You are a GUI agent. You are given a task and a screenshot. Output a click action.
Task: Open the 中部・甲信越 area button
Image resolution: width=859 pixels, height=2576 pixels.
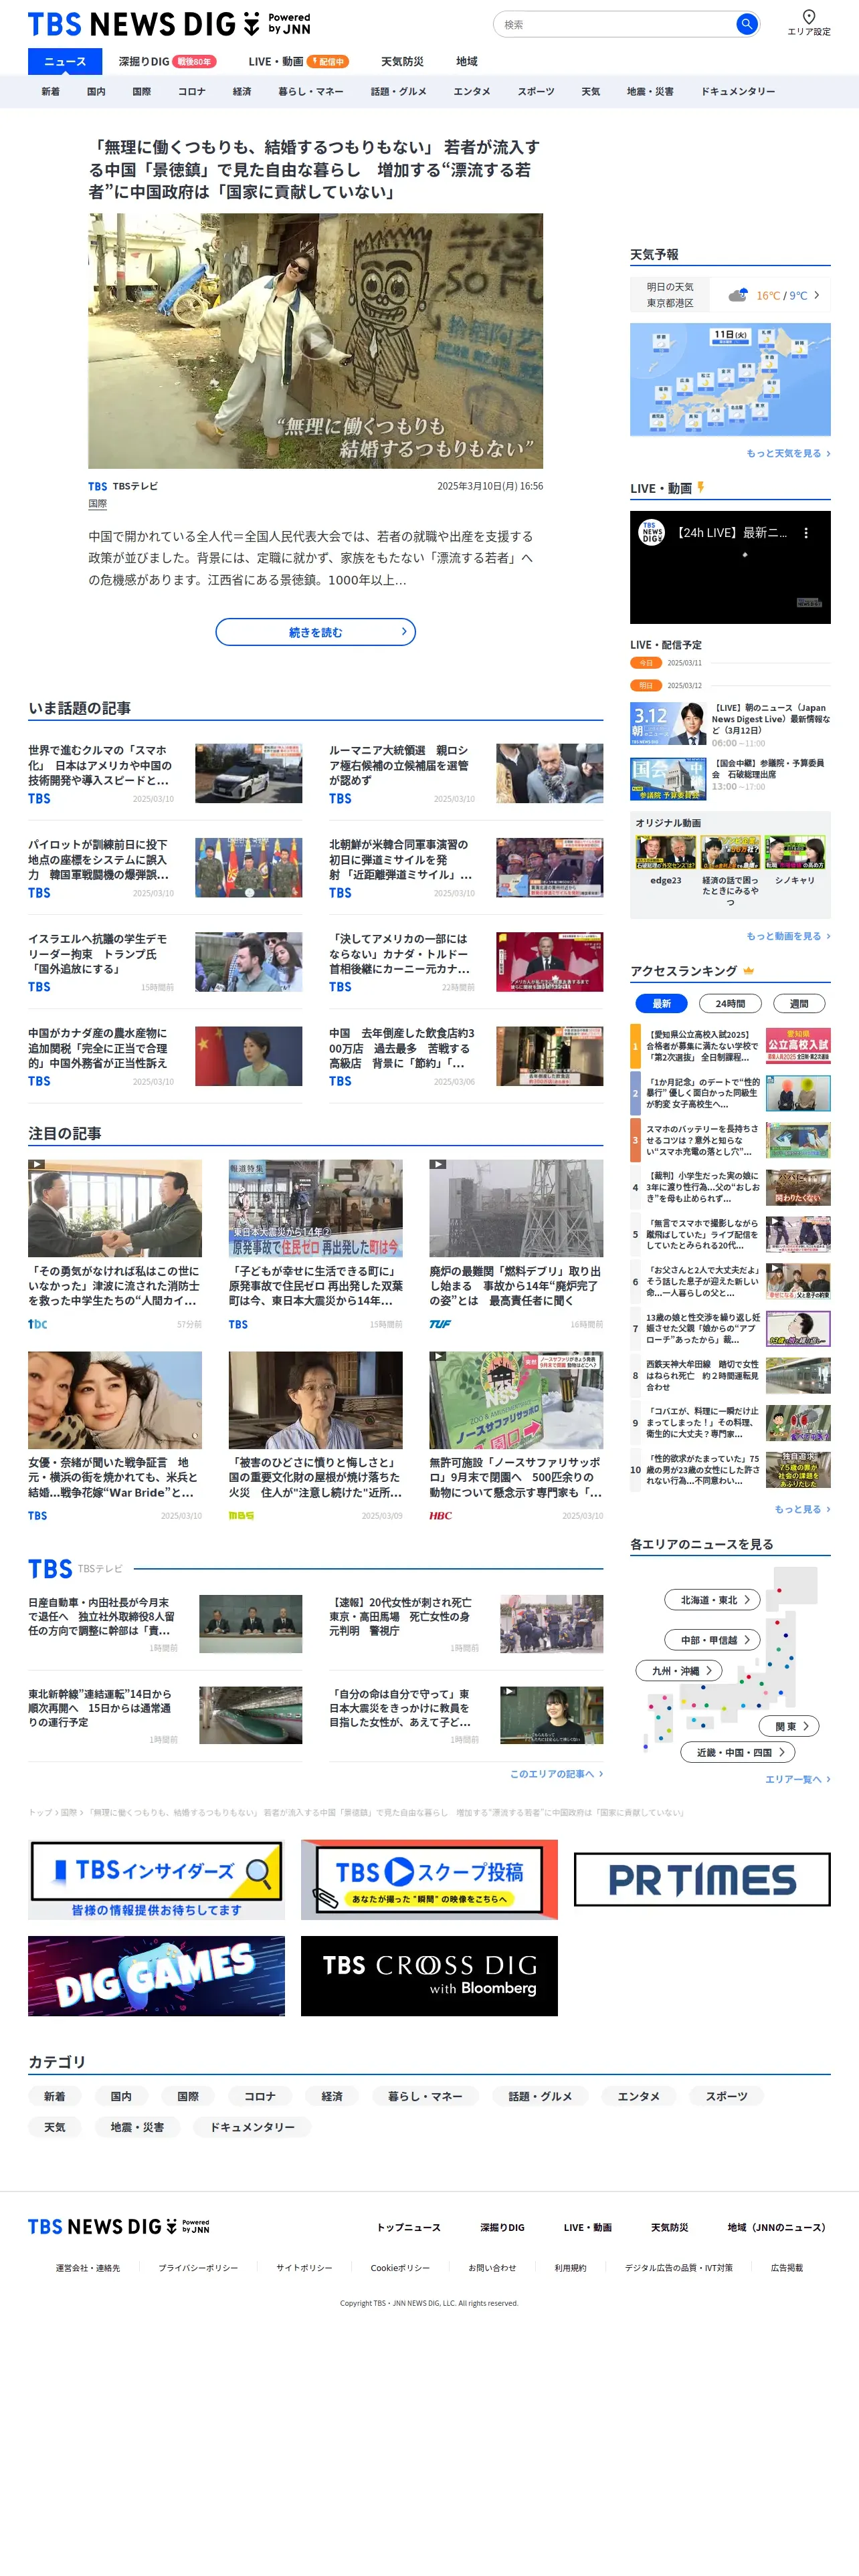[713, 1640]
